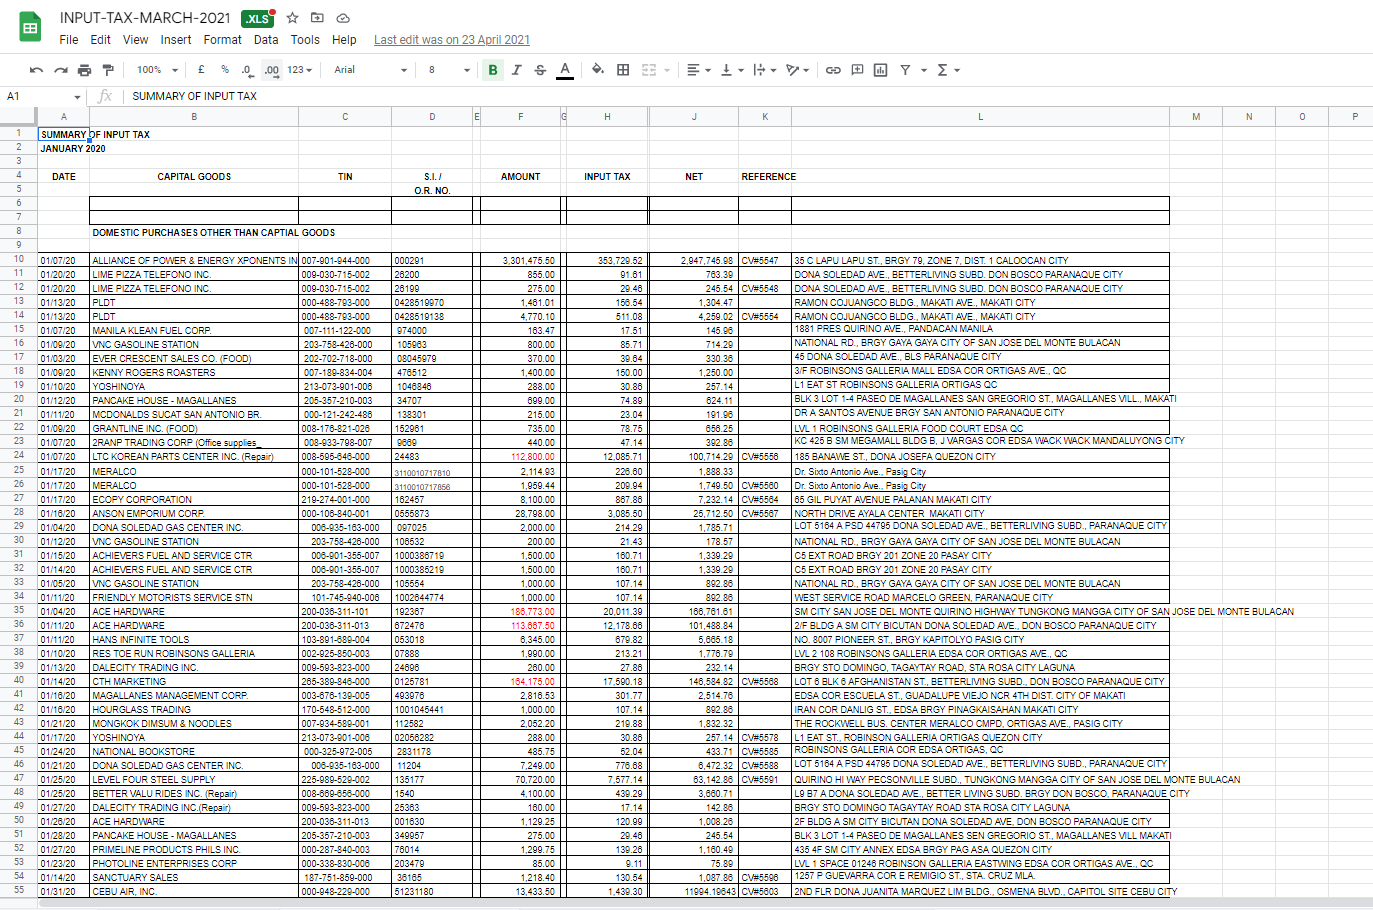The height and width of the screenshot is (910, 1373).
Task: Toggle italic formatting
Action: [517, 70]
